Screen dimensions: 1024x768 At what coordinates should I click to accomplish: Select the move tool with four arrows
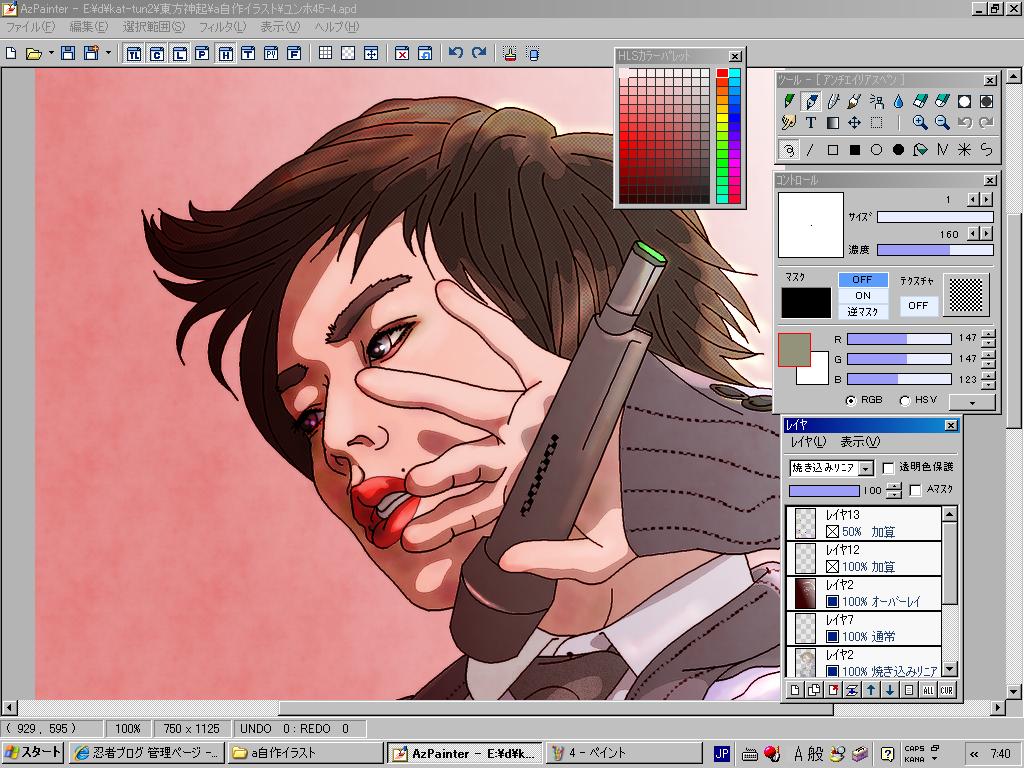[x=854, y=123]
